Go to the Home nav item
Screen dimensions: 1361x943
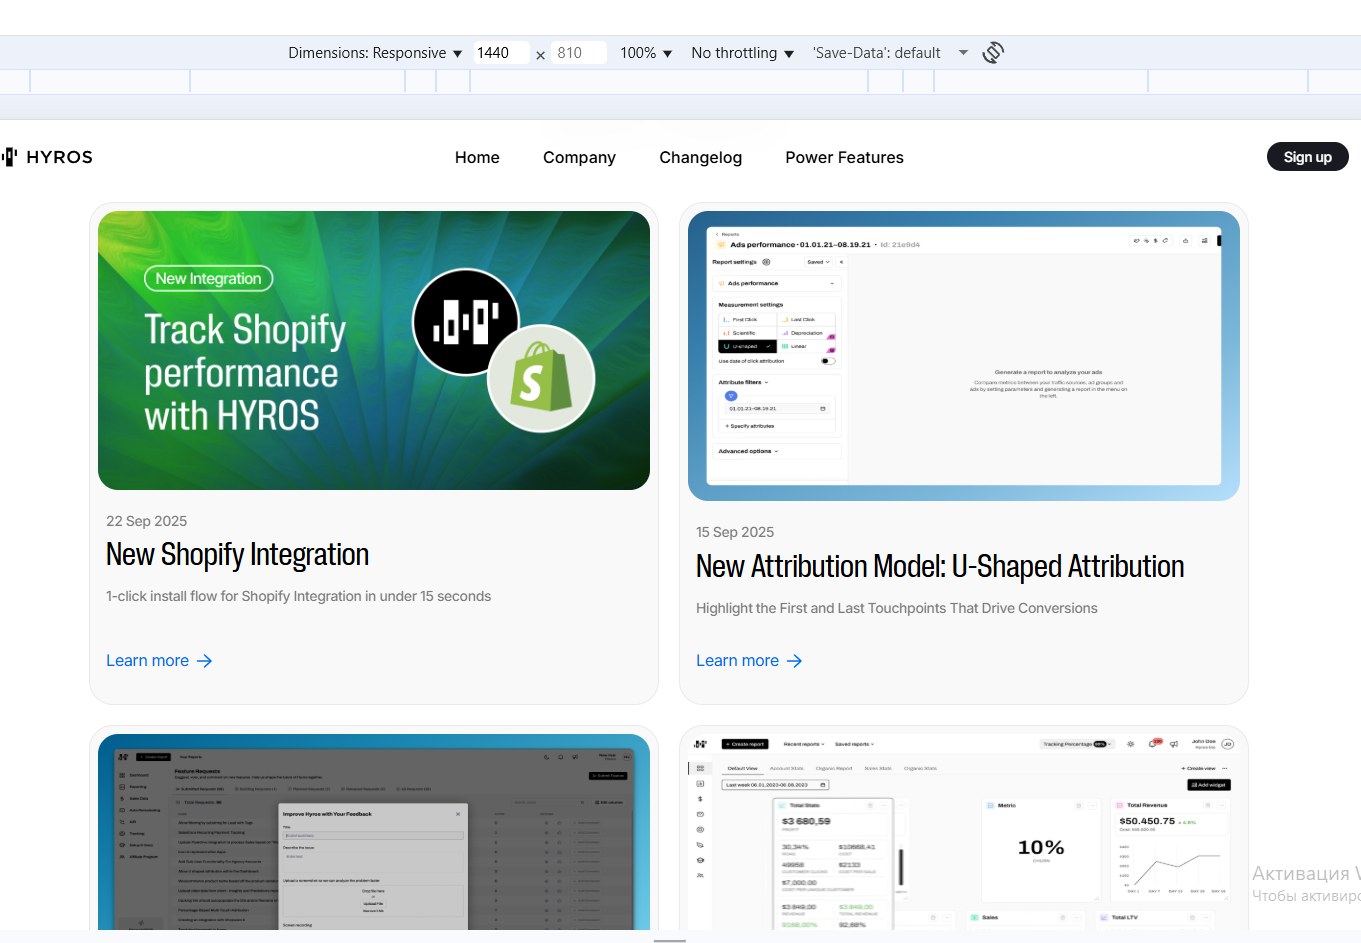477,157
